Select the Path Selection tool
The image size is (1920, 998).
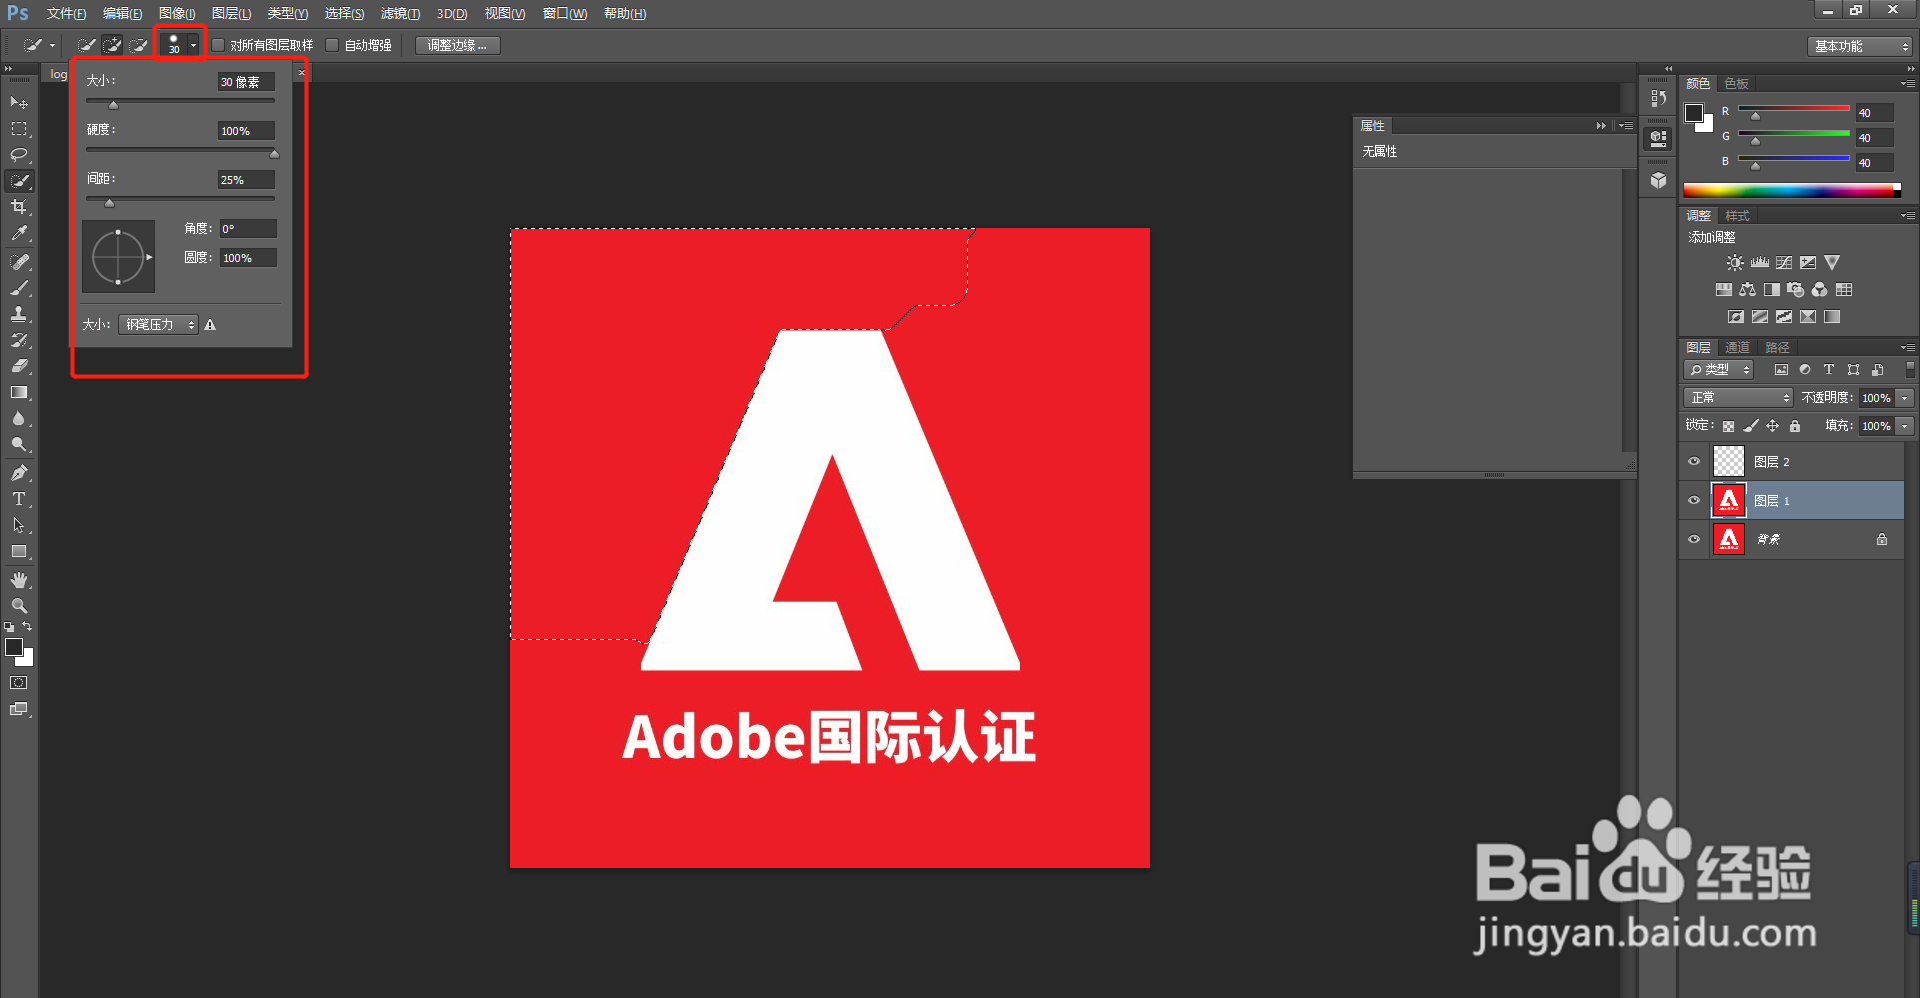[19, 525]
